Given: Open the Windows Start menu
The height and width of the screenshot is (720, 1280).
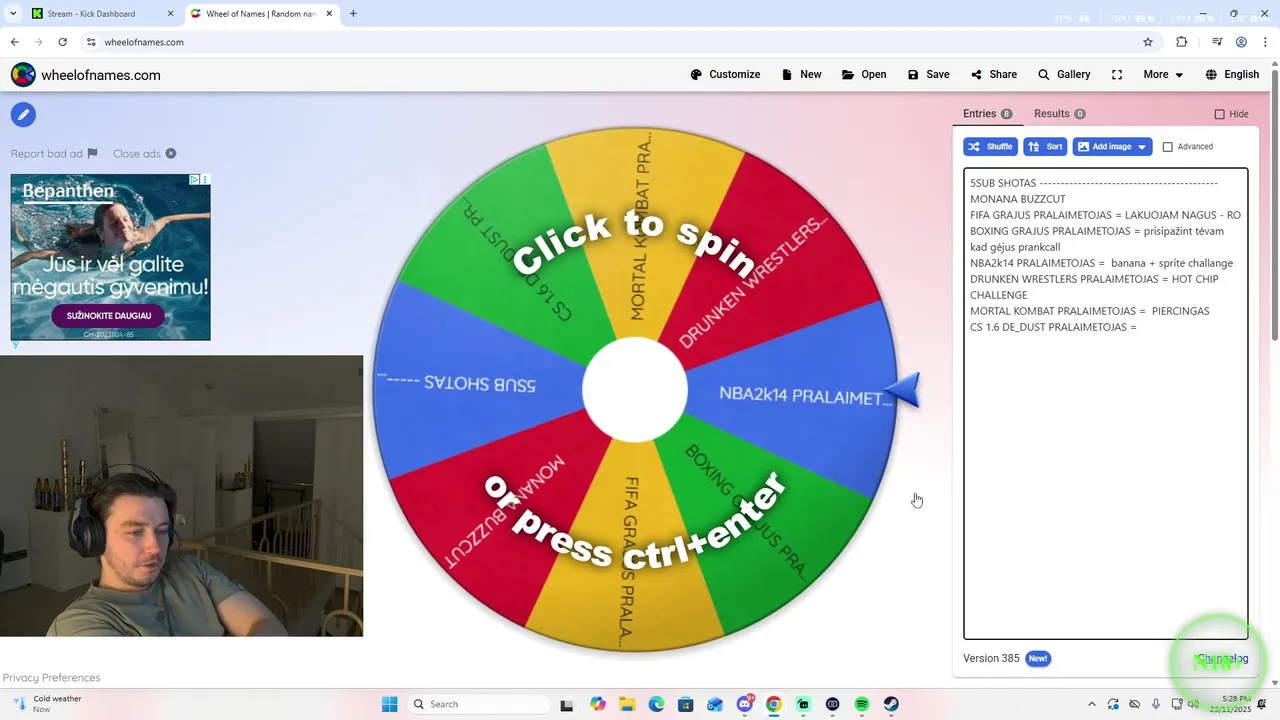Looking at the screenshot, I should [x=390, y=704].
